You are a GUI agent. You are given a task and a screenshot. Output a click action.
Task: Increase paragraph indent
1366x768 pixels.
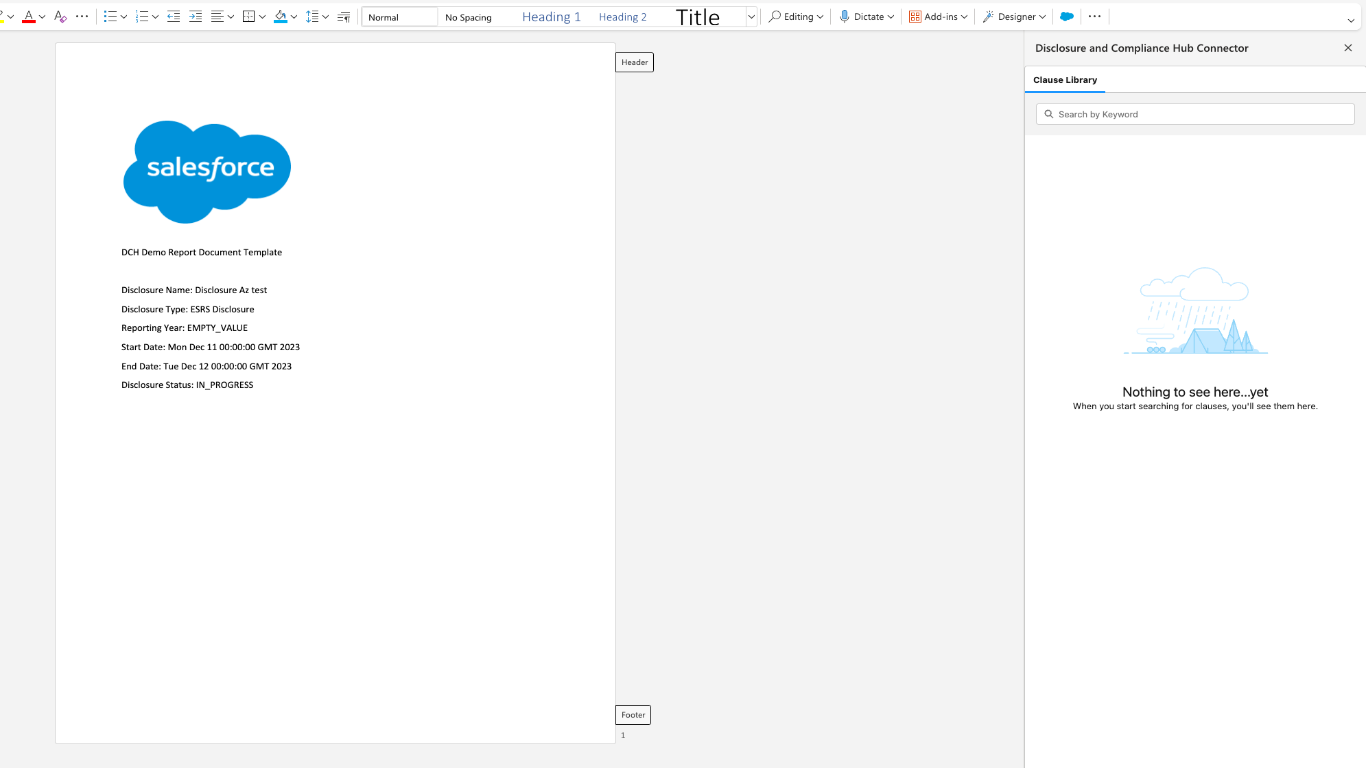tap(195, 17)
